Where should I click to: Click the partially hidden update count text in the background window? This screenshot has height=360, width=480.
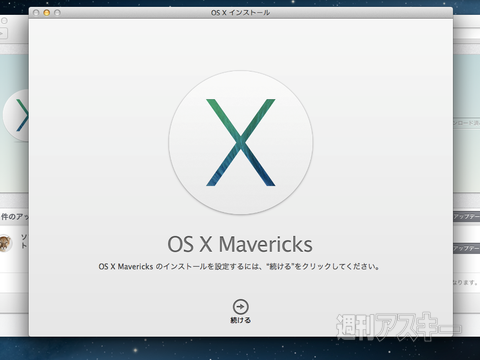coord(15,217)
